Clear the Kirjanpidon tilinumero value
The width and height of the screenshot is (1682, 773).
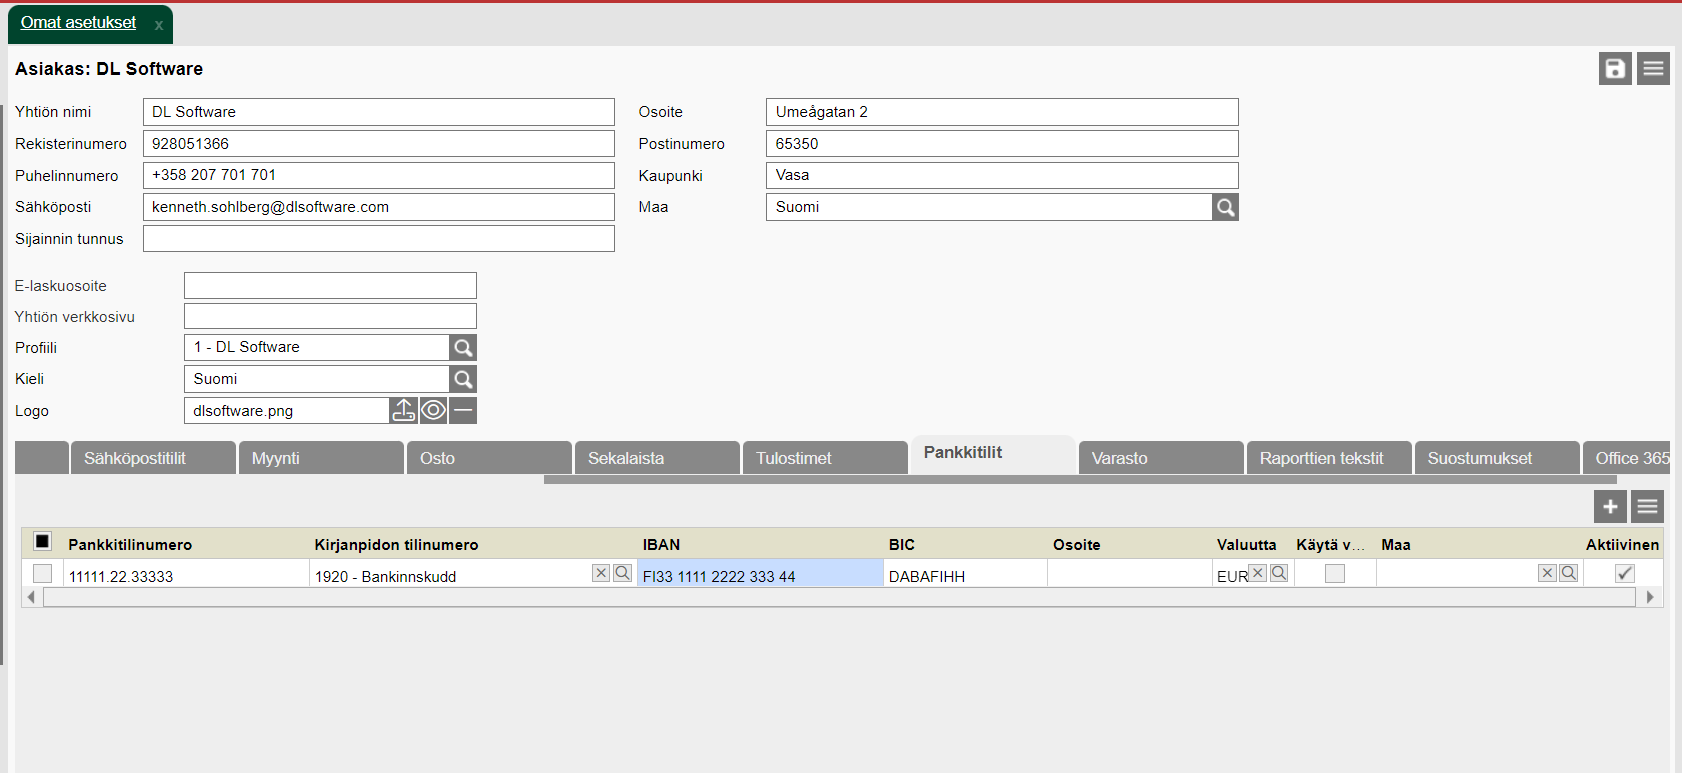[x=601, y=573]
